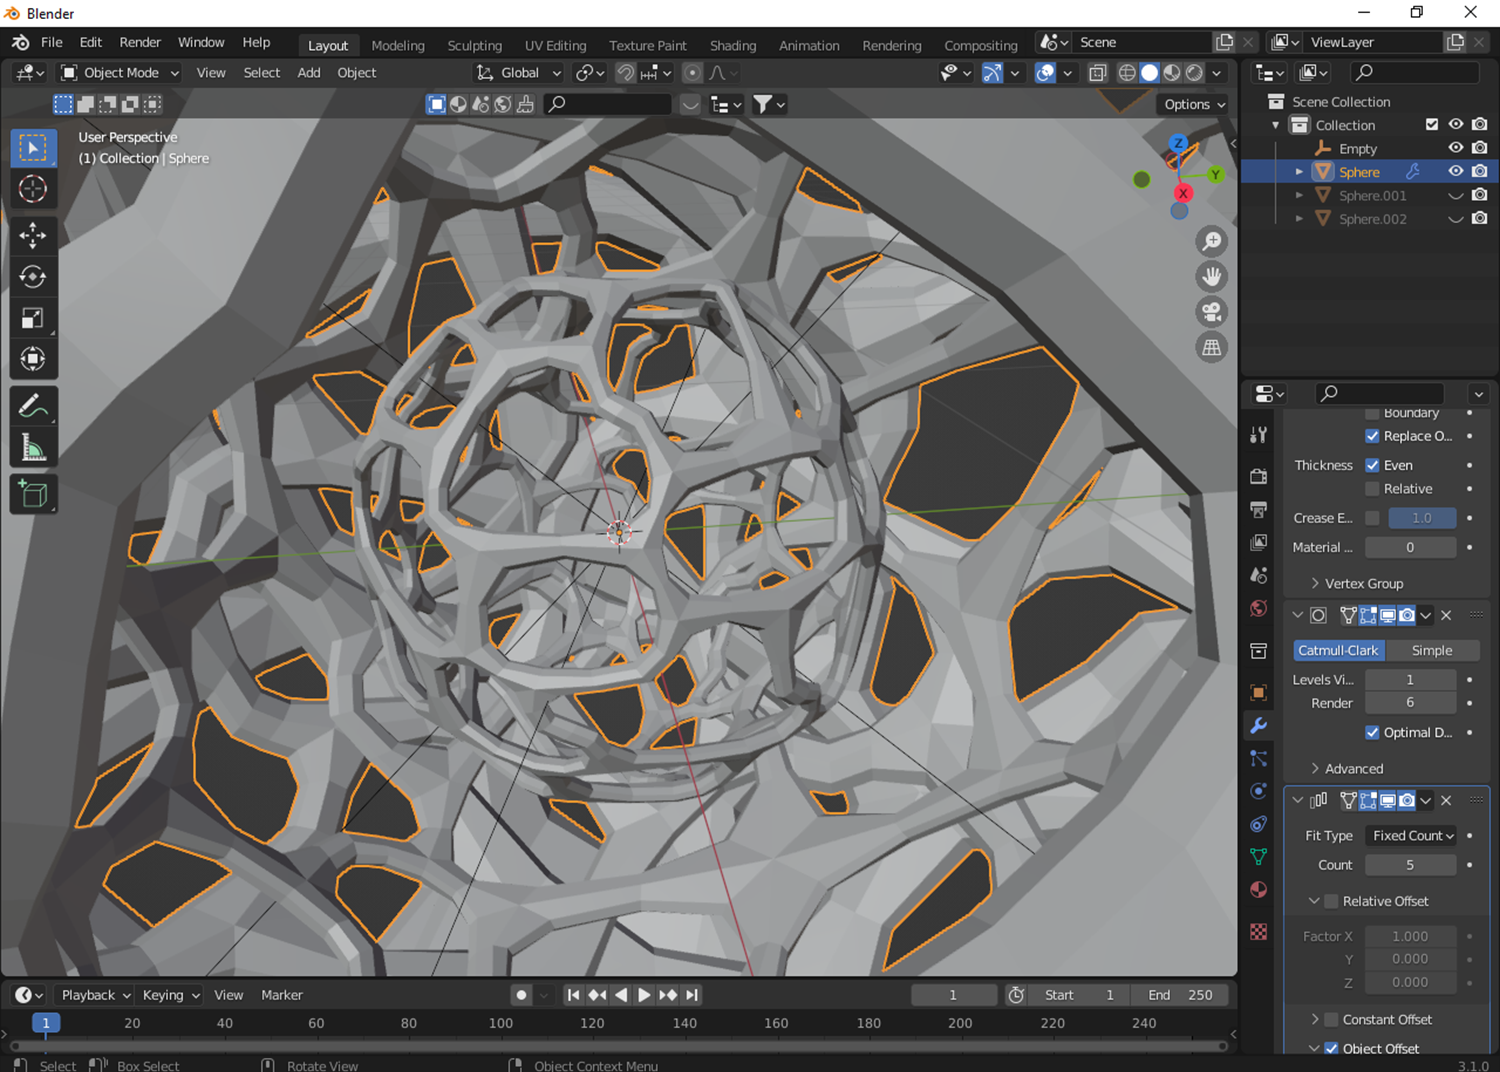1500x1072 pixels.
Task: Open viewport Options dropdown
Action: (1194, 104)
